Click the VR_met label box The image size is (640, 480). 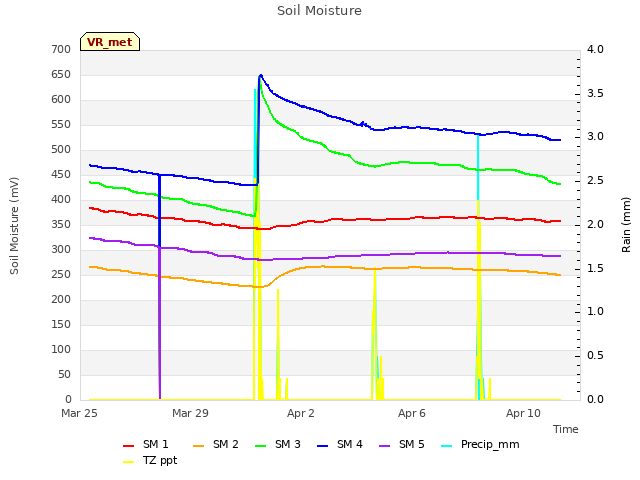pos(110,42)
